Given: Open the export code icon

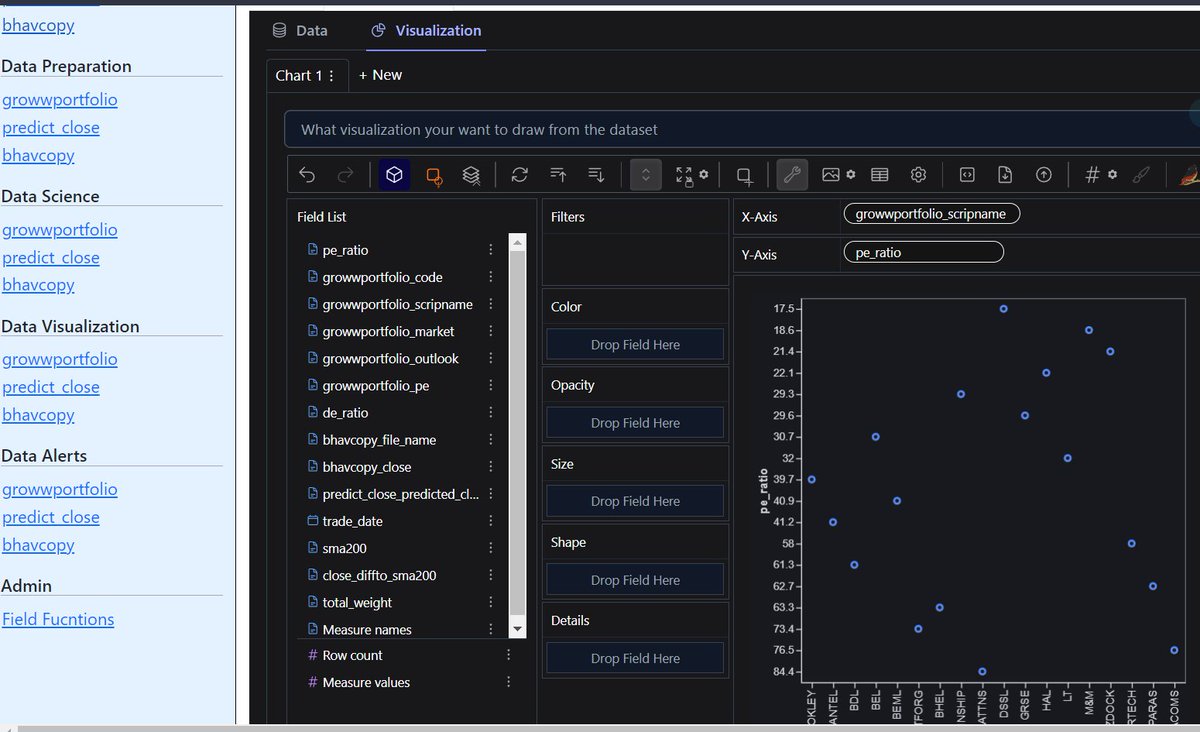Looking at the screenshot, I should click(967, 175).
